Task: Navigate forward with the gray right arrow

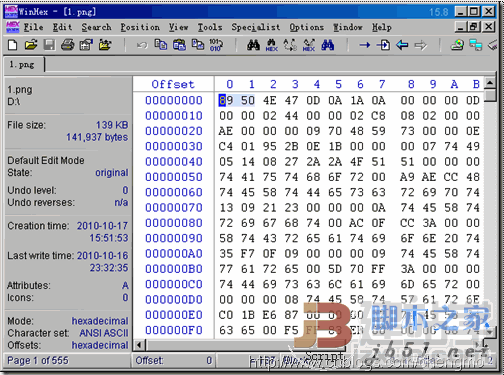Action: click(x=421, y=45)
